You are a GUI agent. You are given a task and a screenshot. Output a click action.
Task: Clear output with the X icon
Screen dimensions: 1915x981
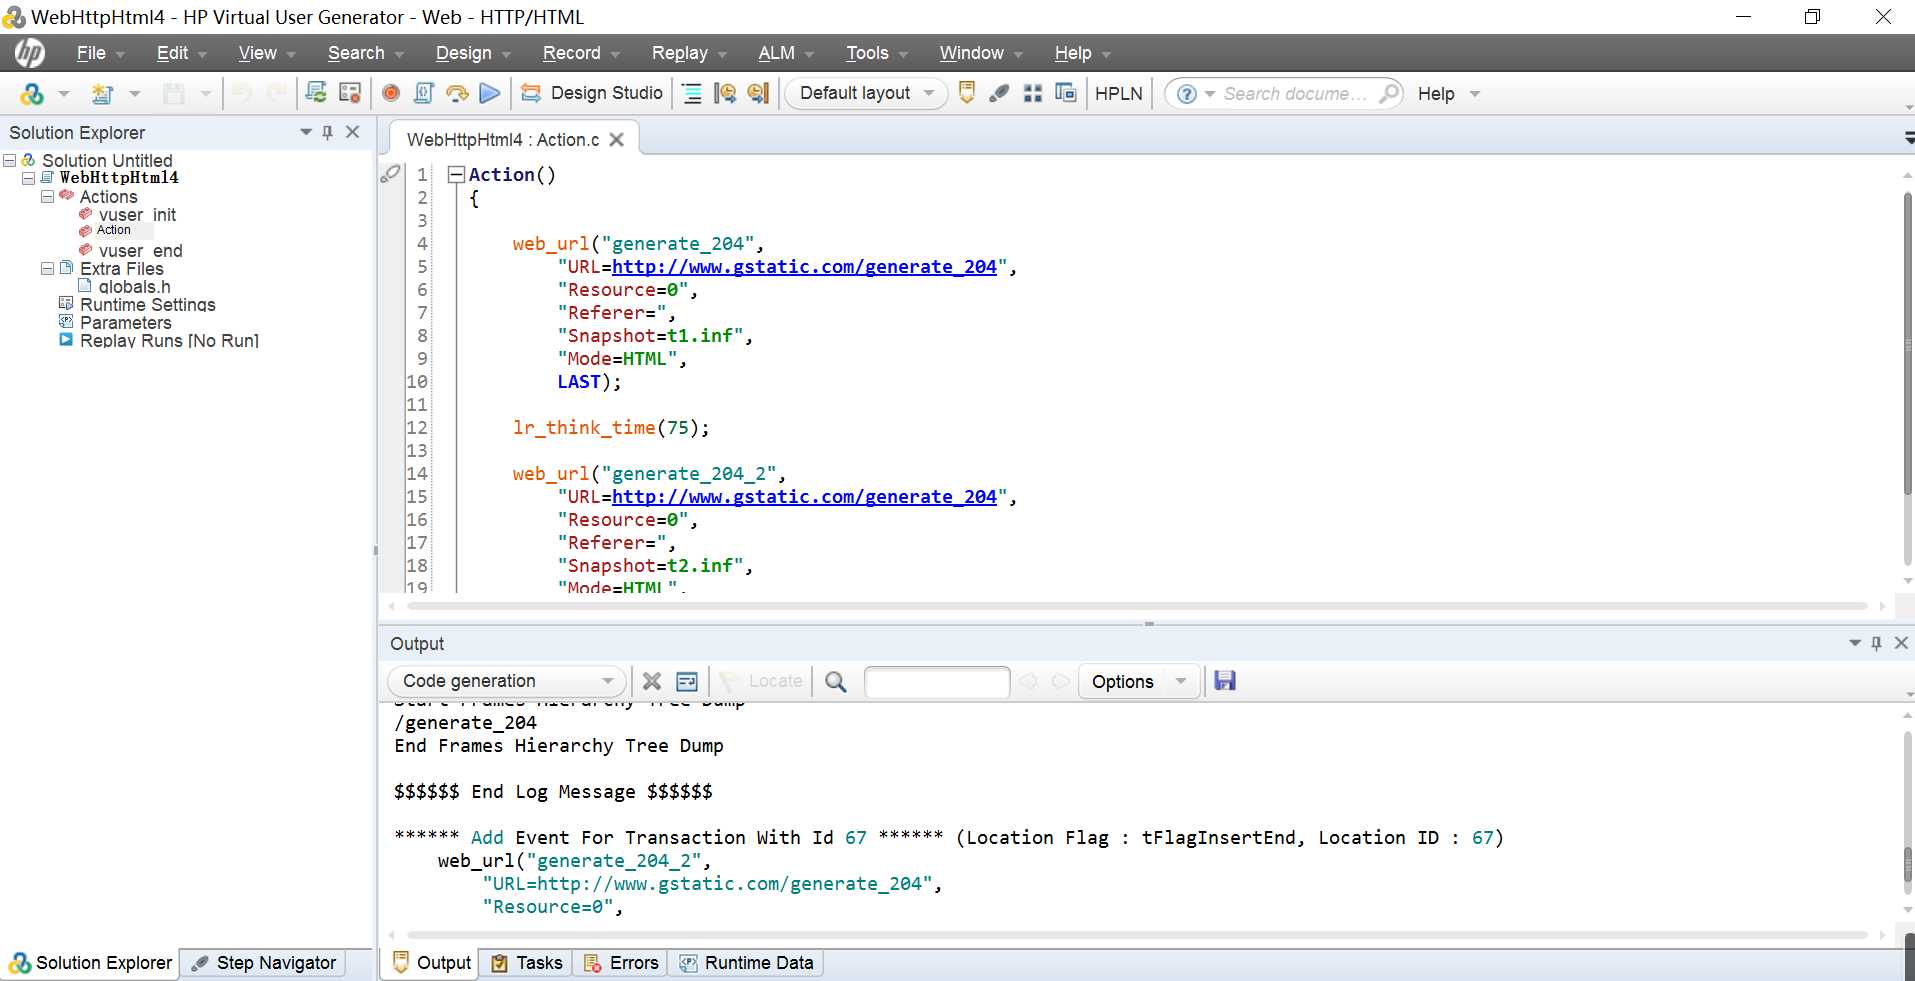pos(652,681)
